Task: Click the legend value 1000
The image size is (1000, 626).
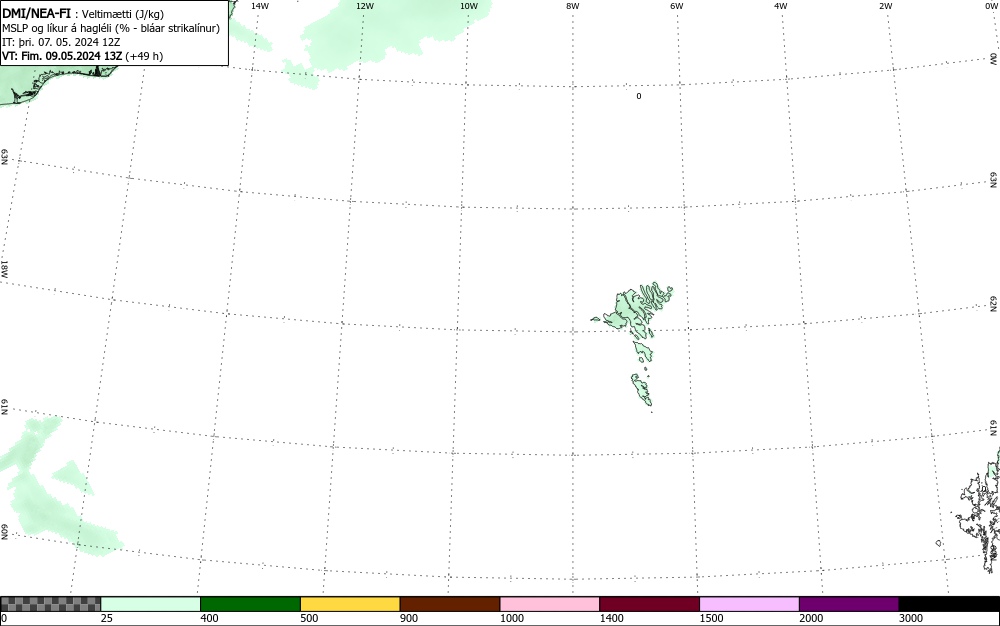Action: (x=511, y=618)
